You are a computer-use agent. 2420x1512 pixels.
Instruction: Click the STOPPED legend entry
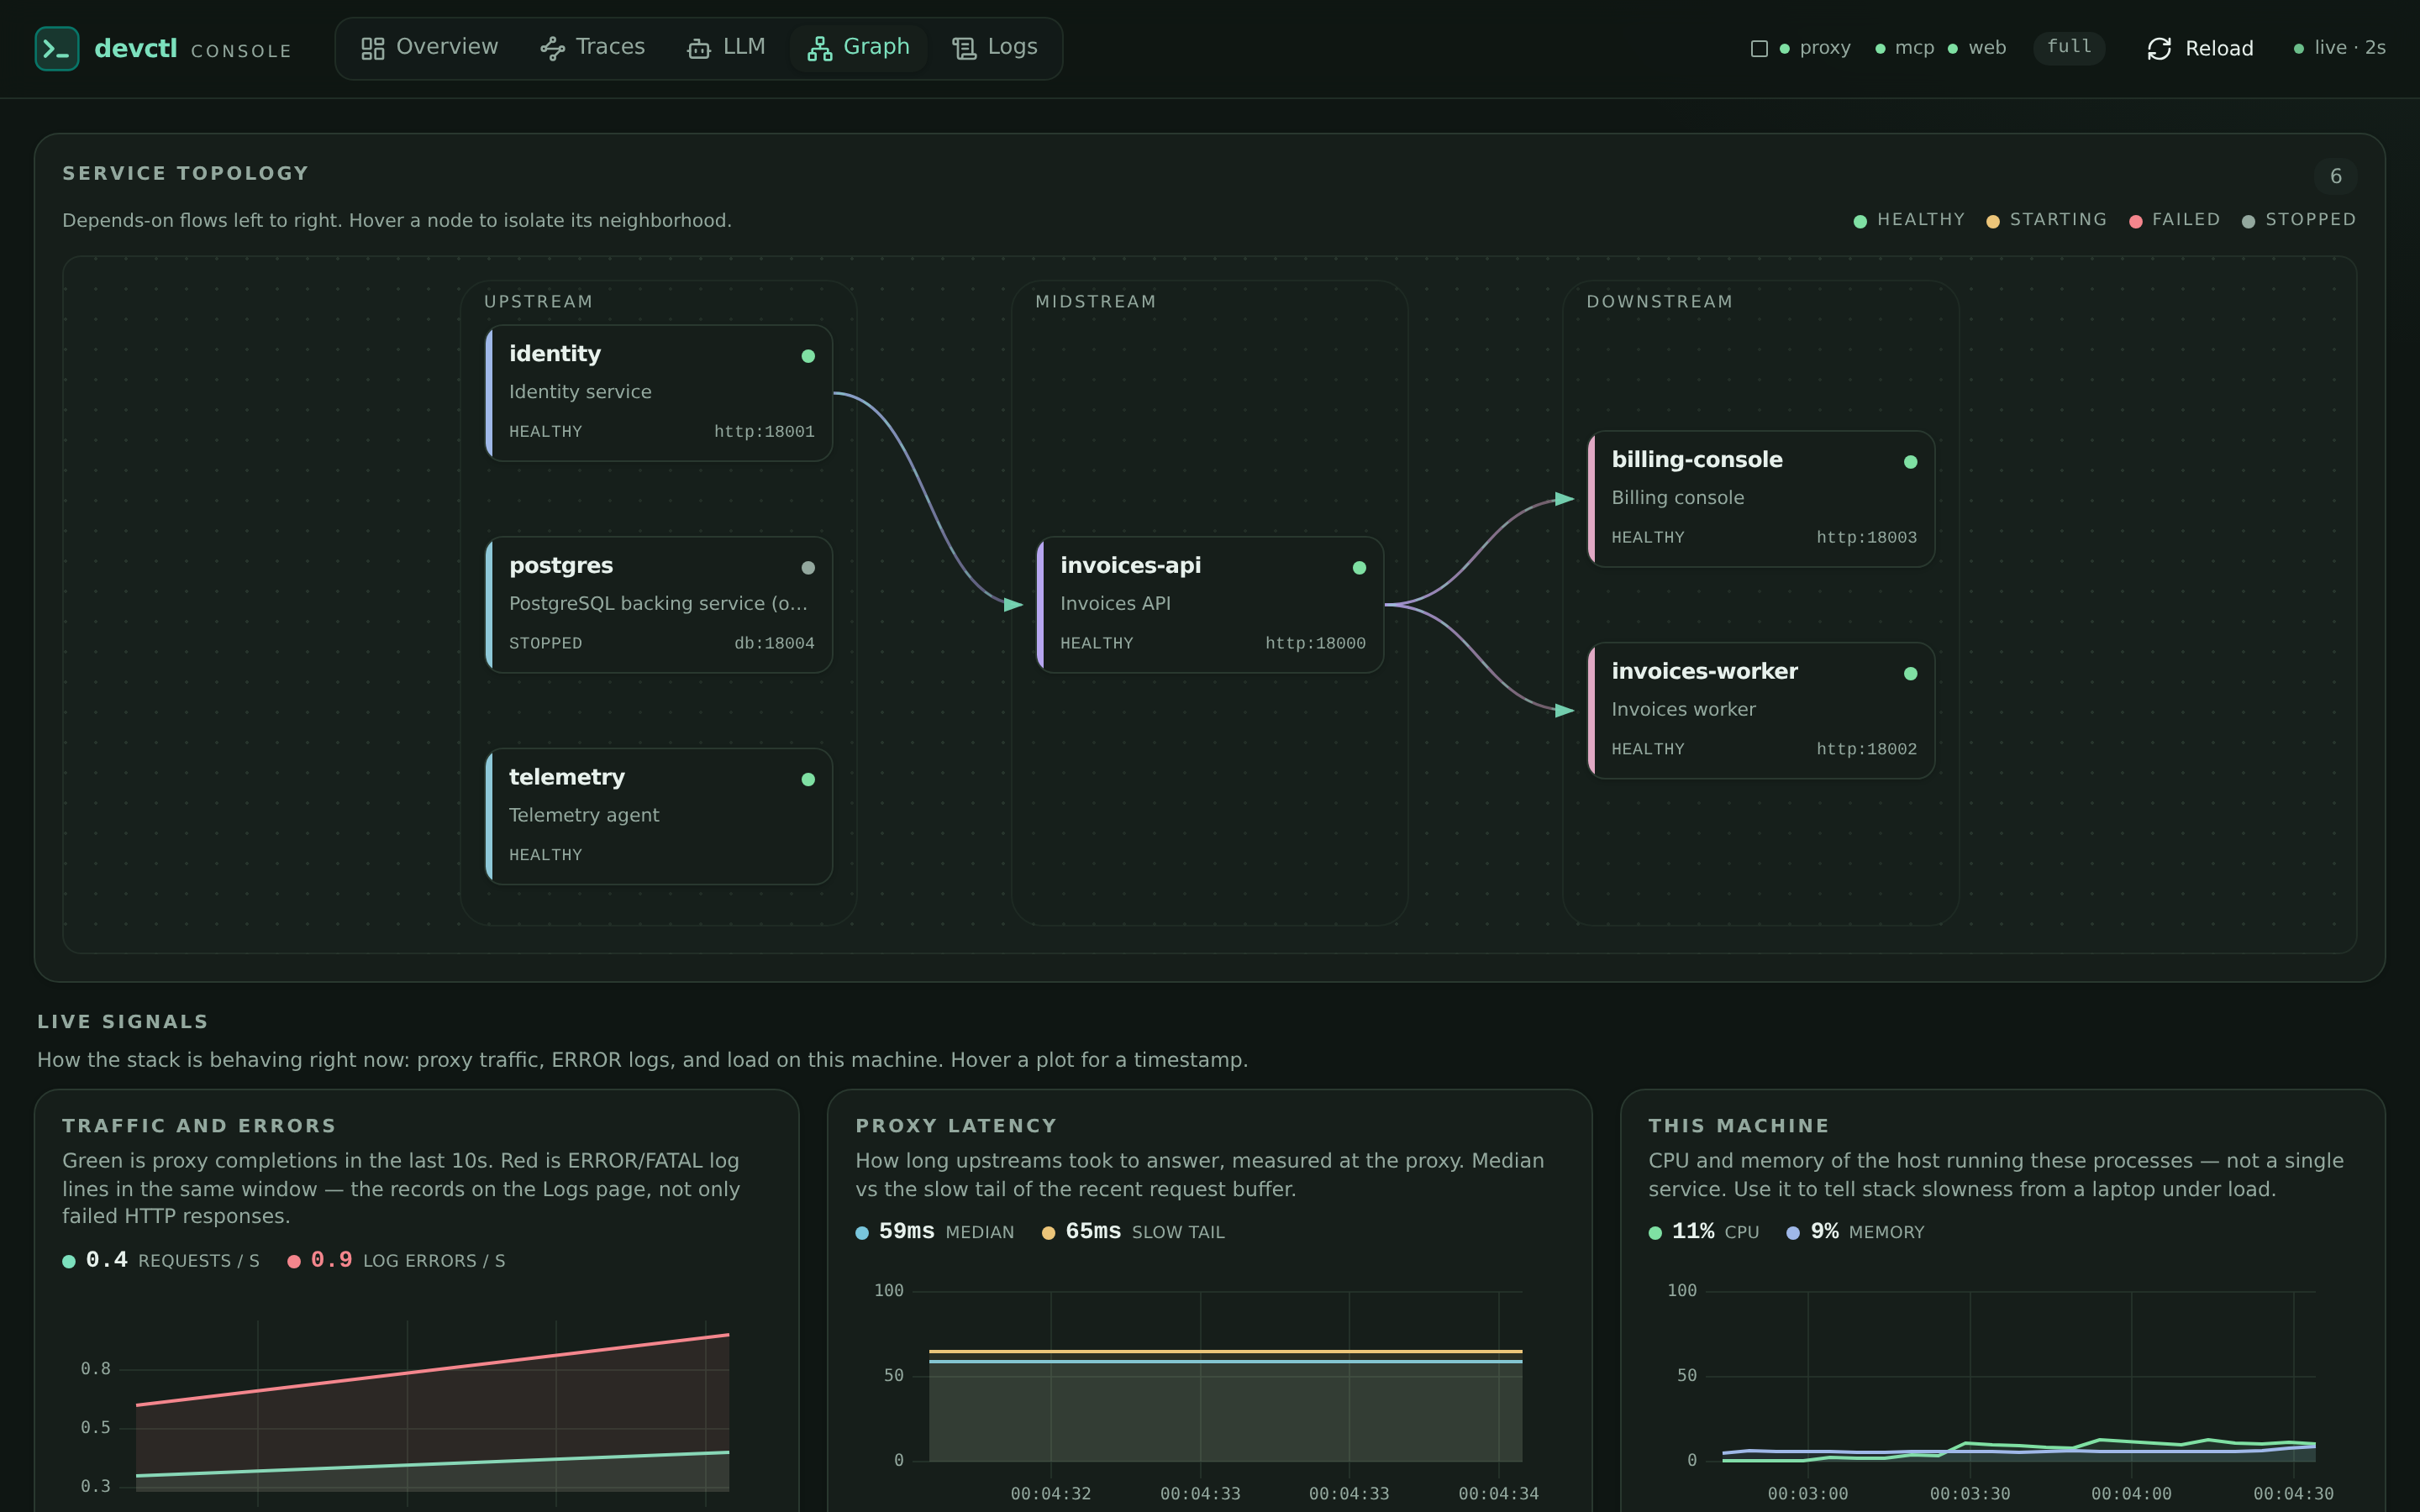pyautogui.click(x=2299, y=220)
